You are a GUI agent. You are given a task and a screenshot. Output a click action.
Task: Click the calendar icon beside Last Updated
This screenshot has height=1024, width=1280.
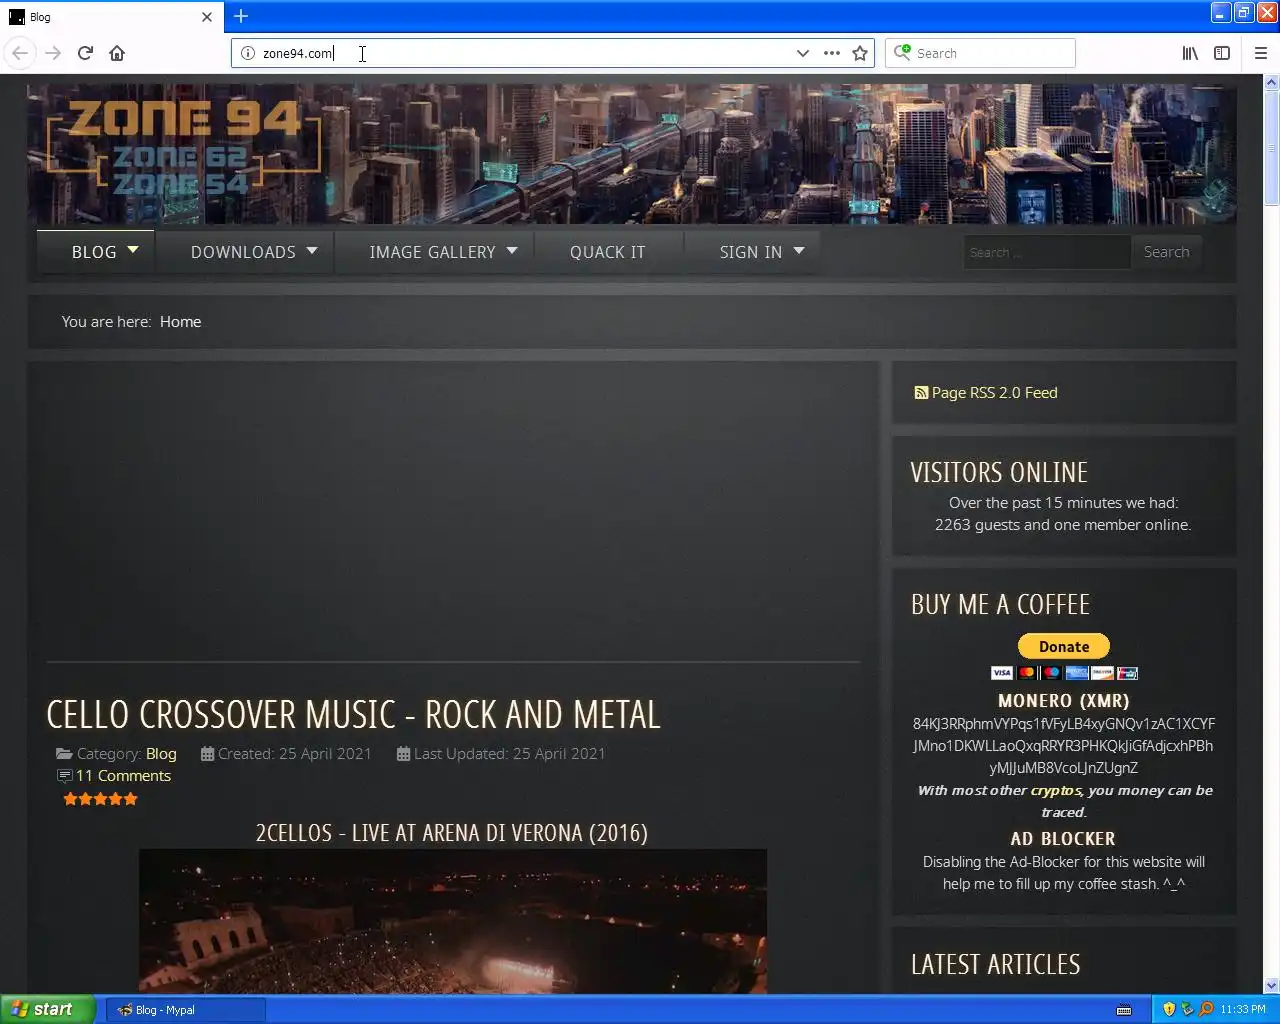(403, 754)
